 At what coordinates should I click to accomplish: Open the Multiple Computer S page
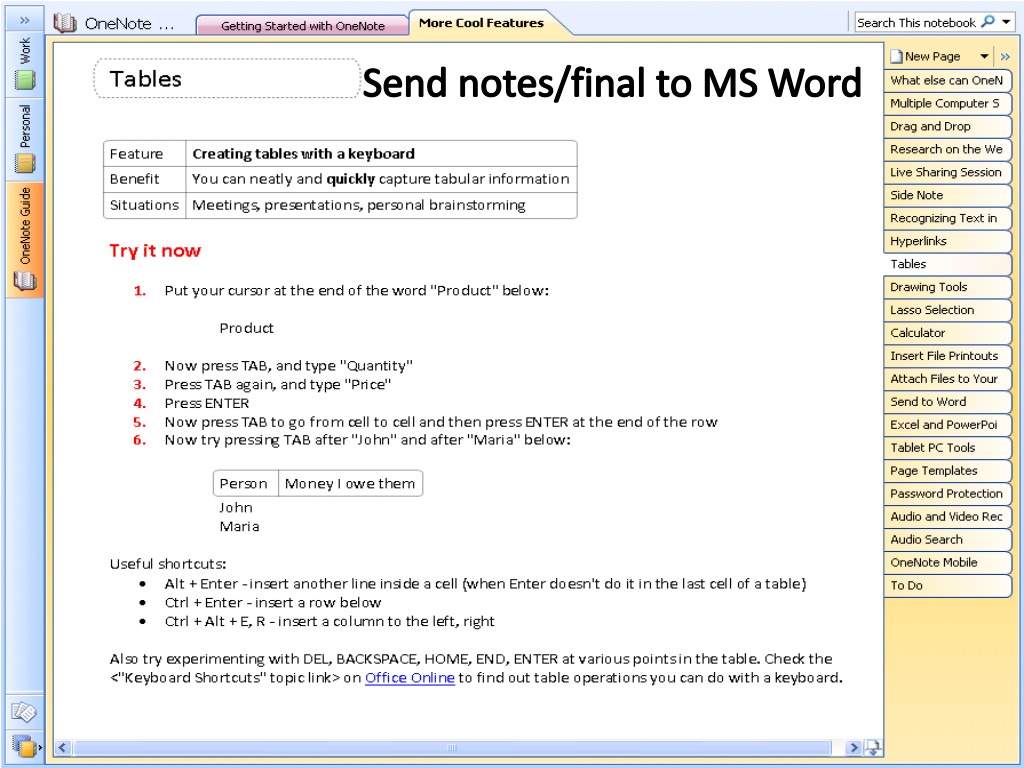[948, 103]
